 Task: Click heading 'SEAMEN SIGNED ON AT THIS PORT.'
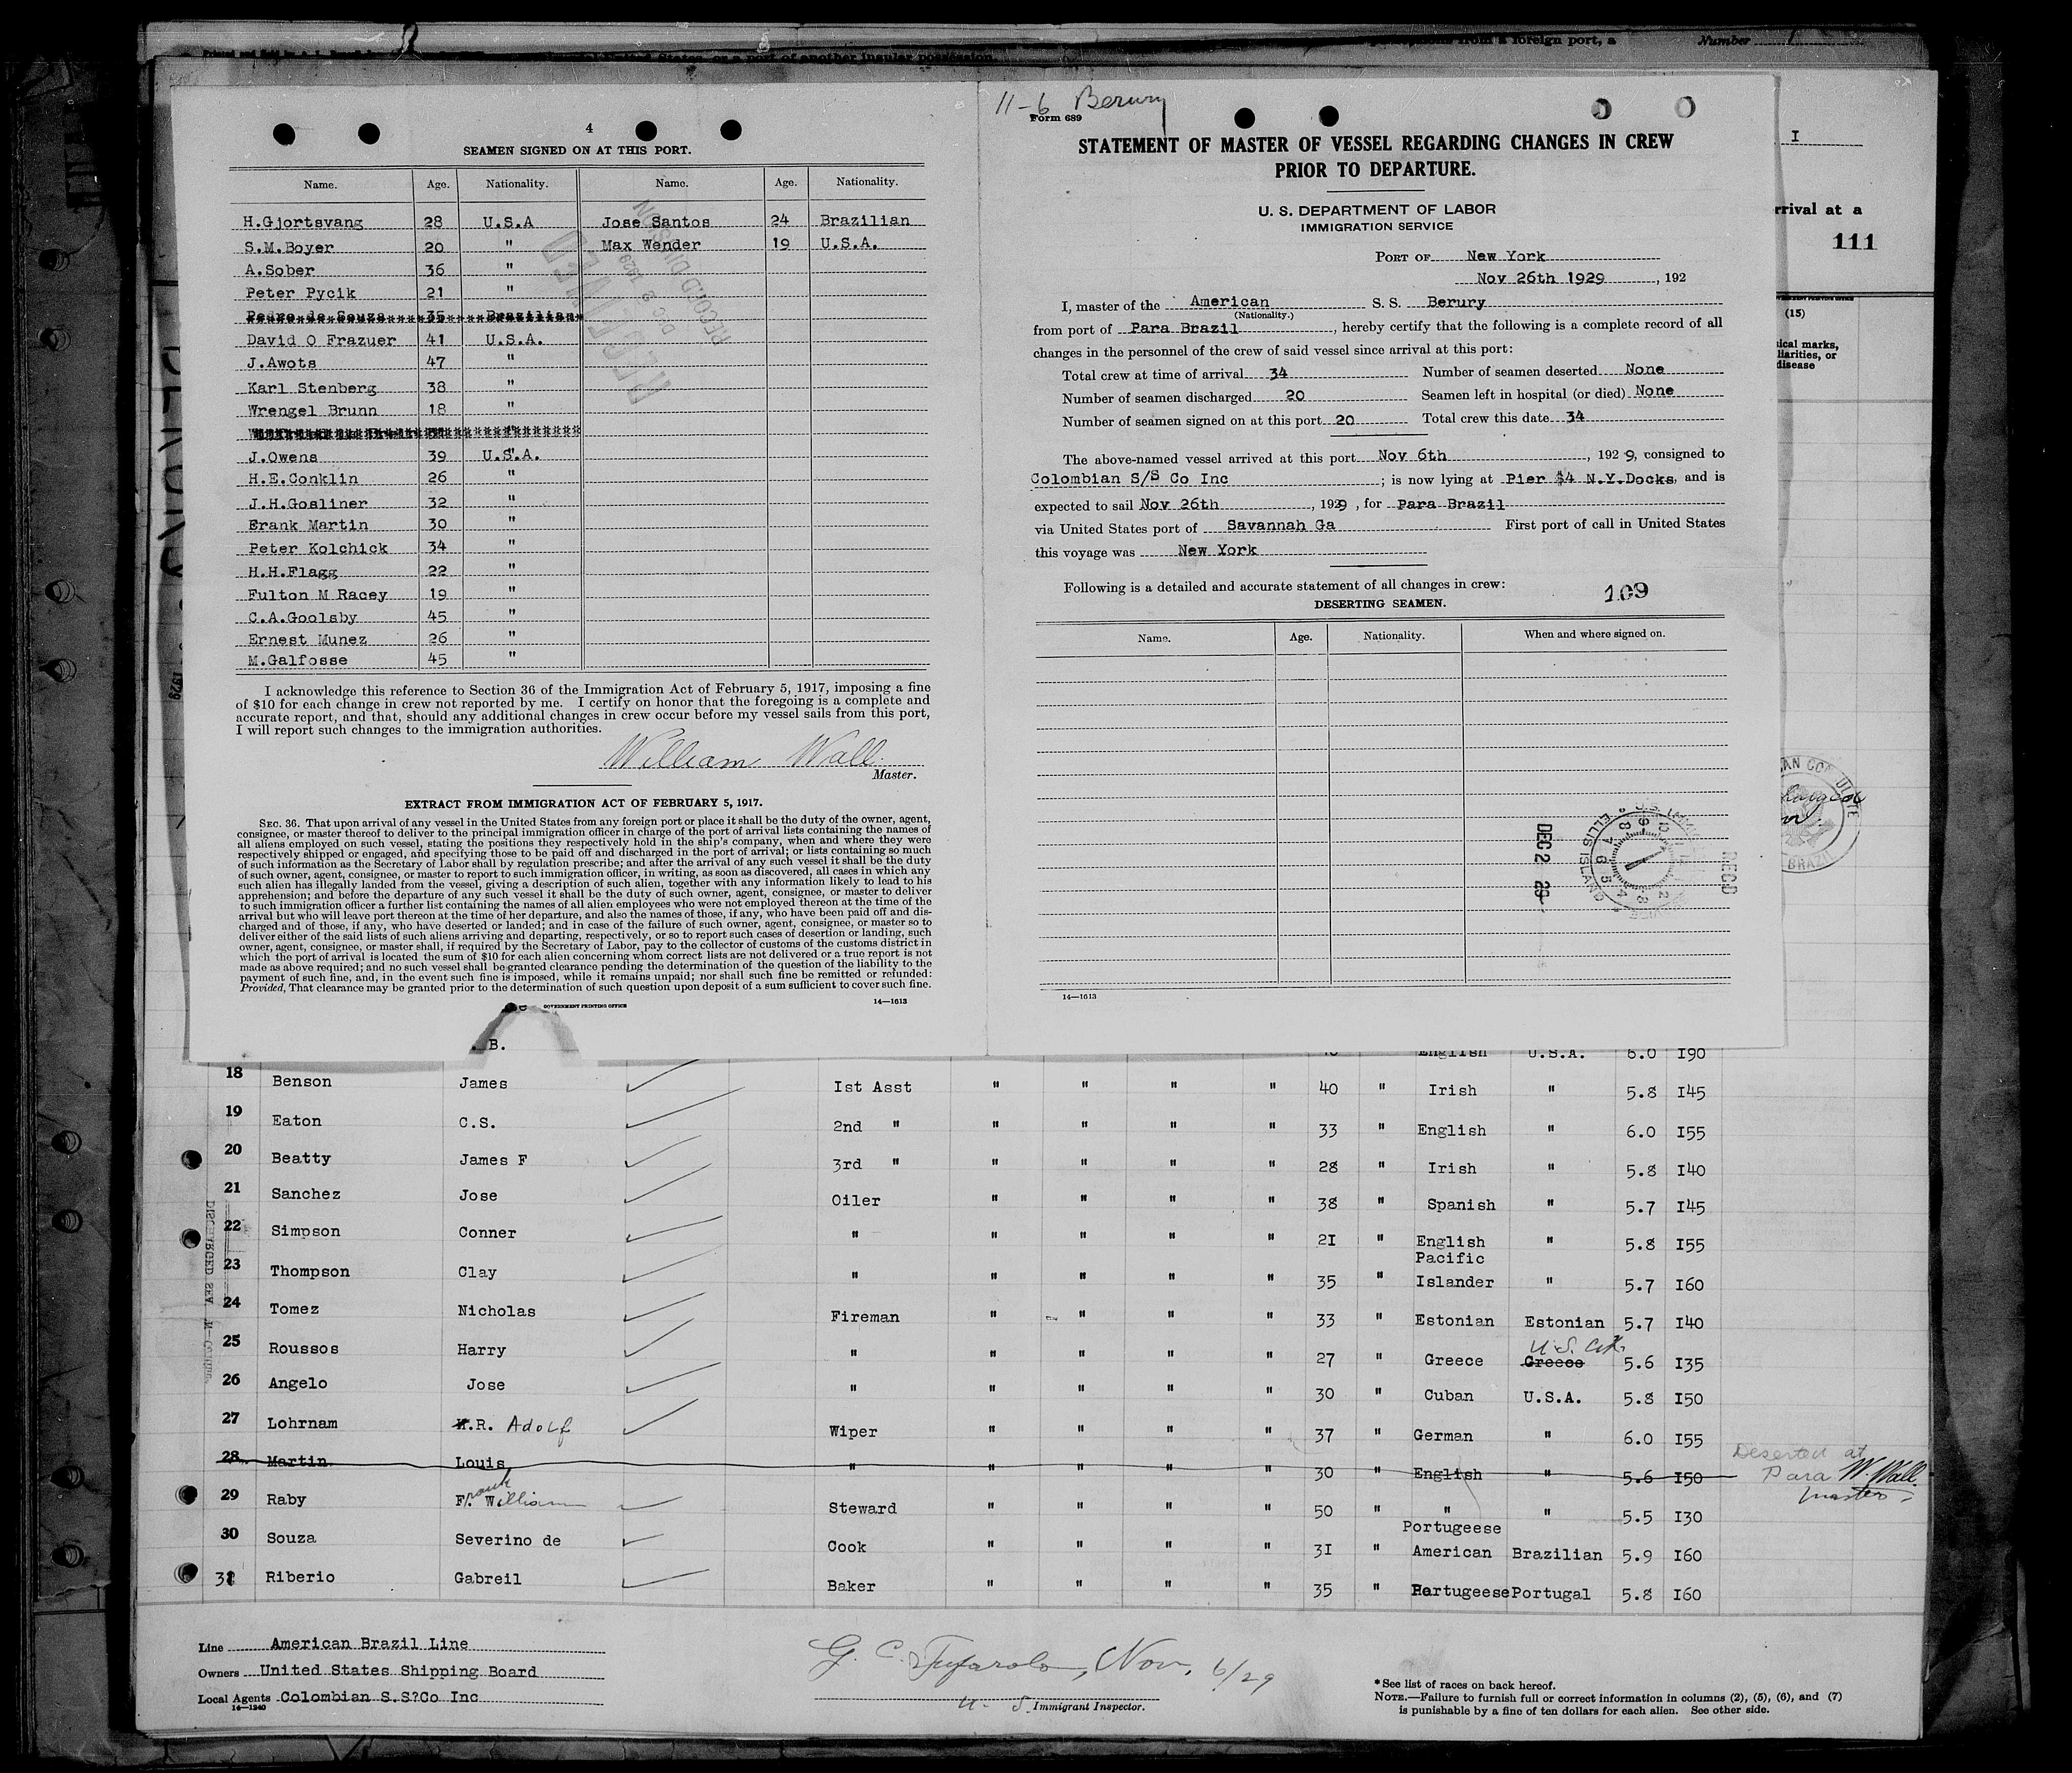[x=576, y=151]
